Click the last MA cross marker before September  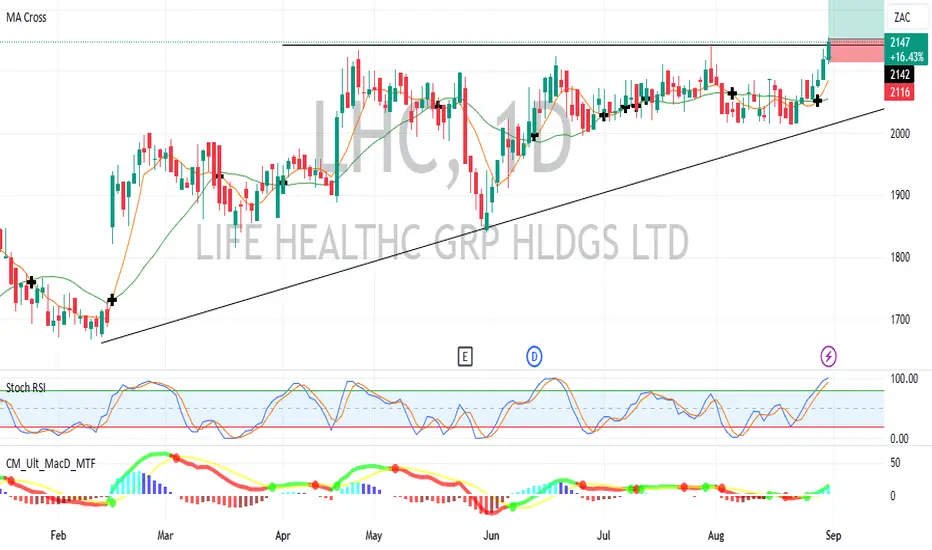click(818, 101)
